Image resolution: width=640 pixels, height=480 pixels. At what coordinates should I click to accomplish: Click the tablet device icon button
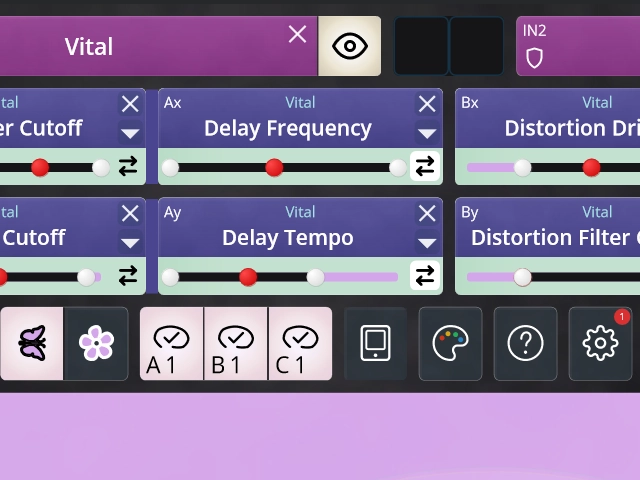click(x=376, y=343)
